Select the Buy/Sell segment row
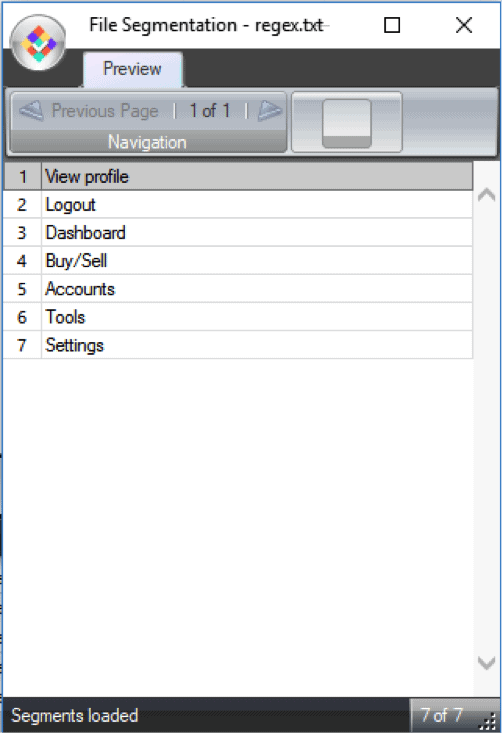This screenshot has width=502, height=733. click(x=238, y=260)
